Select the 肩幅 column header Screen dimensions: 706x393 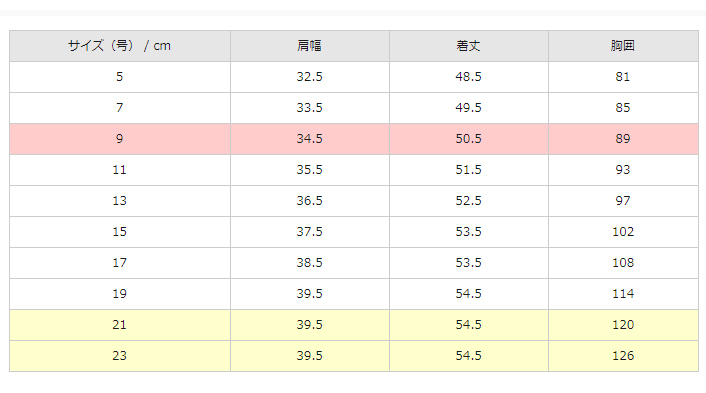tap(310, 46)
